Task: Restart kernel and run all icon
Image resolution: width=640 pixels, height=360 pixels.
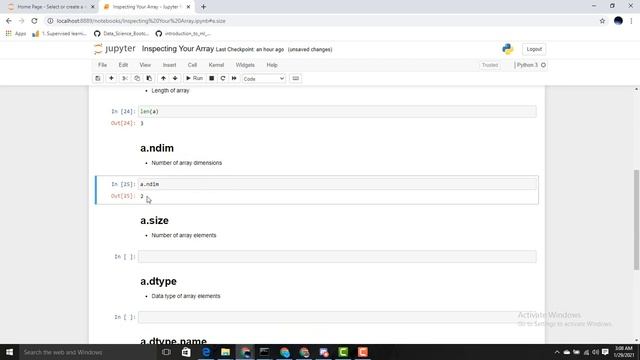Action: 234,78
